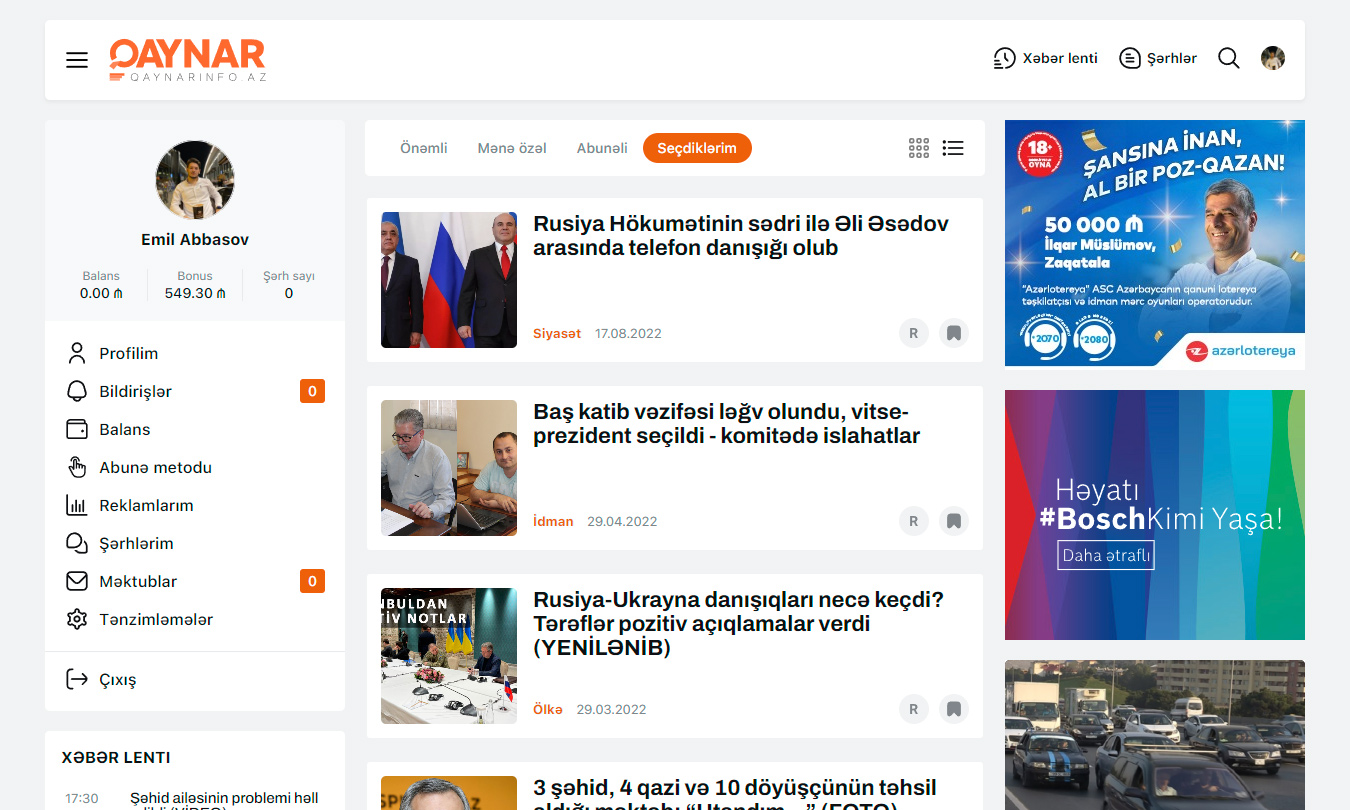Open the Siyasət category link

tap(556, 334)
